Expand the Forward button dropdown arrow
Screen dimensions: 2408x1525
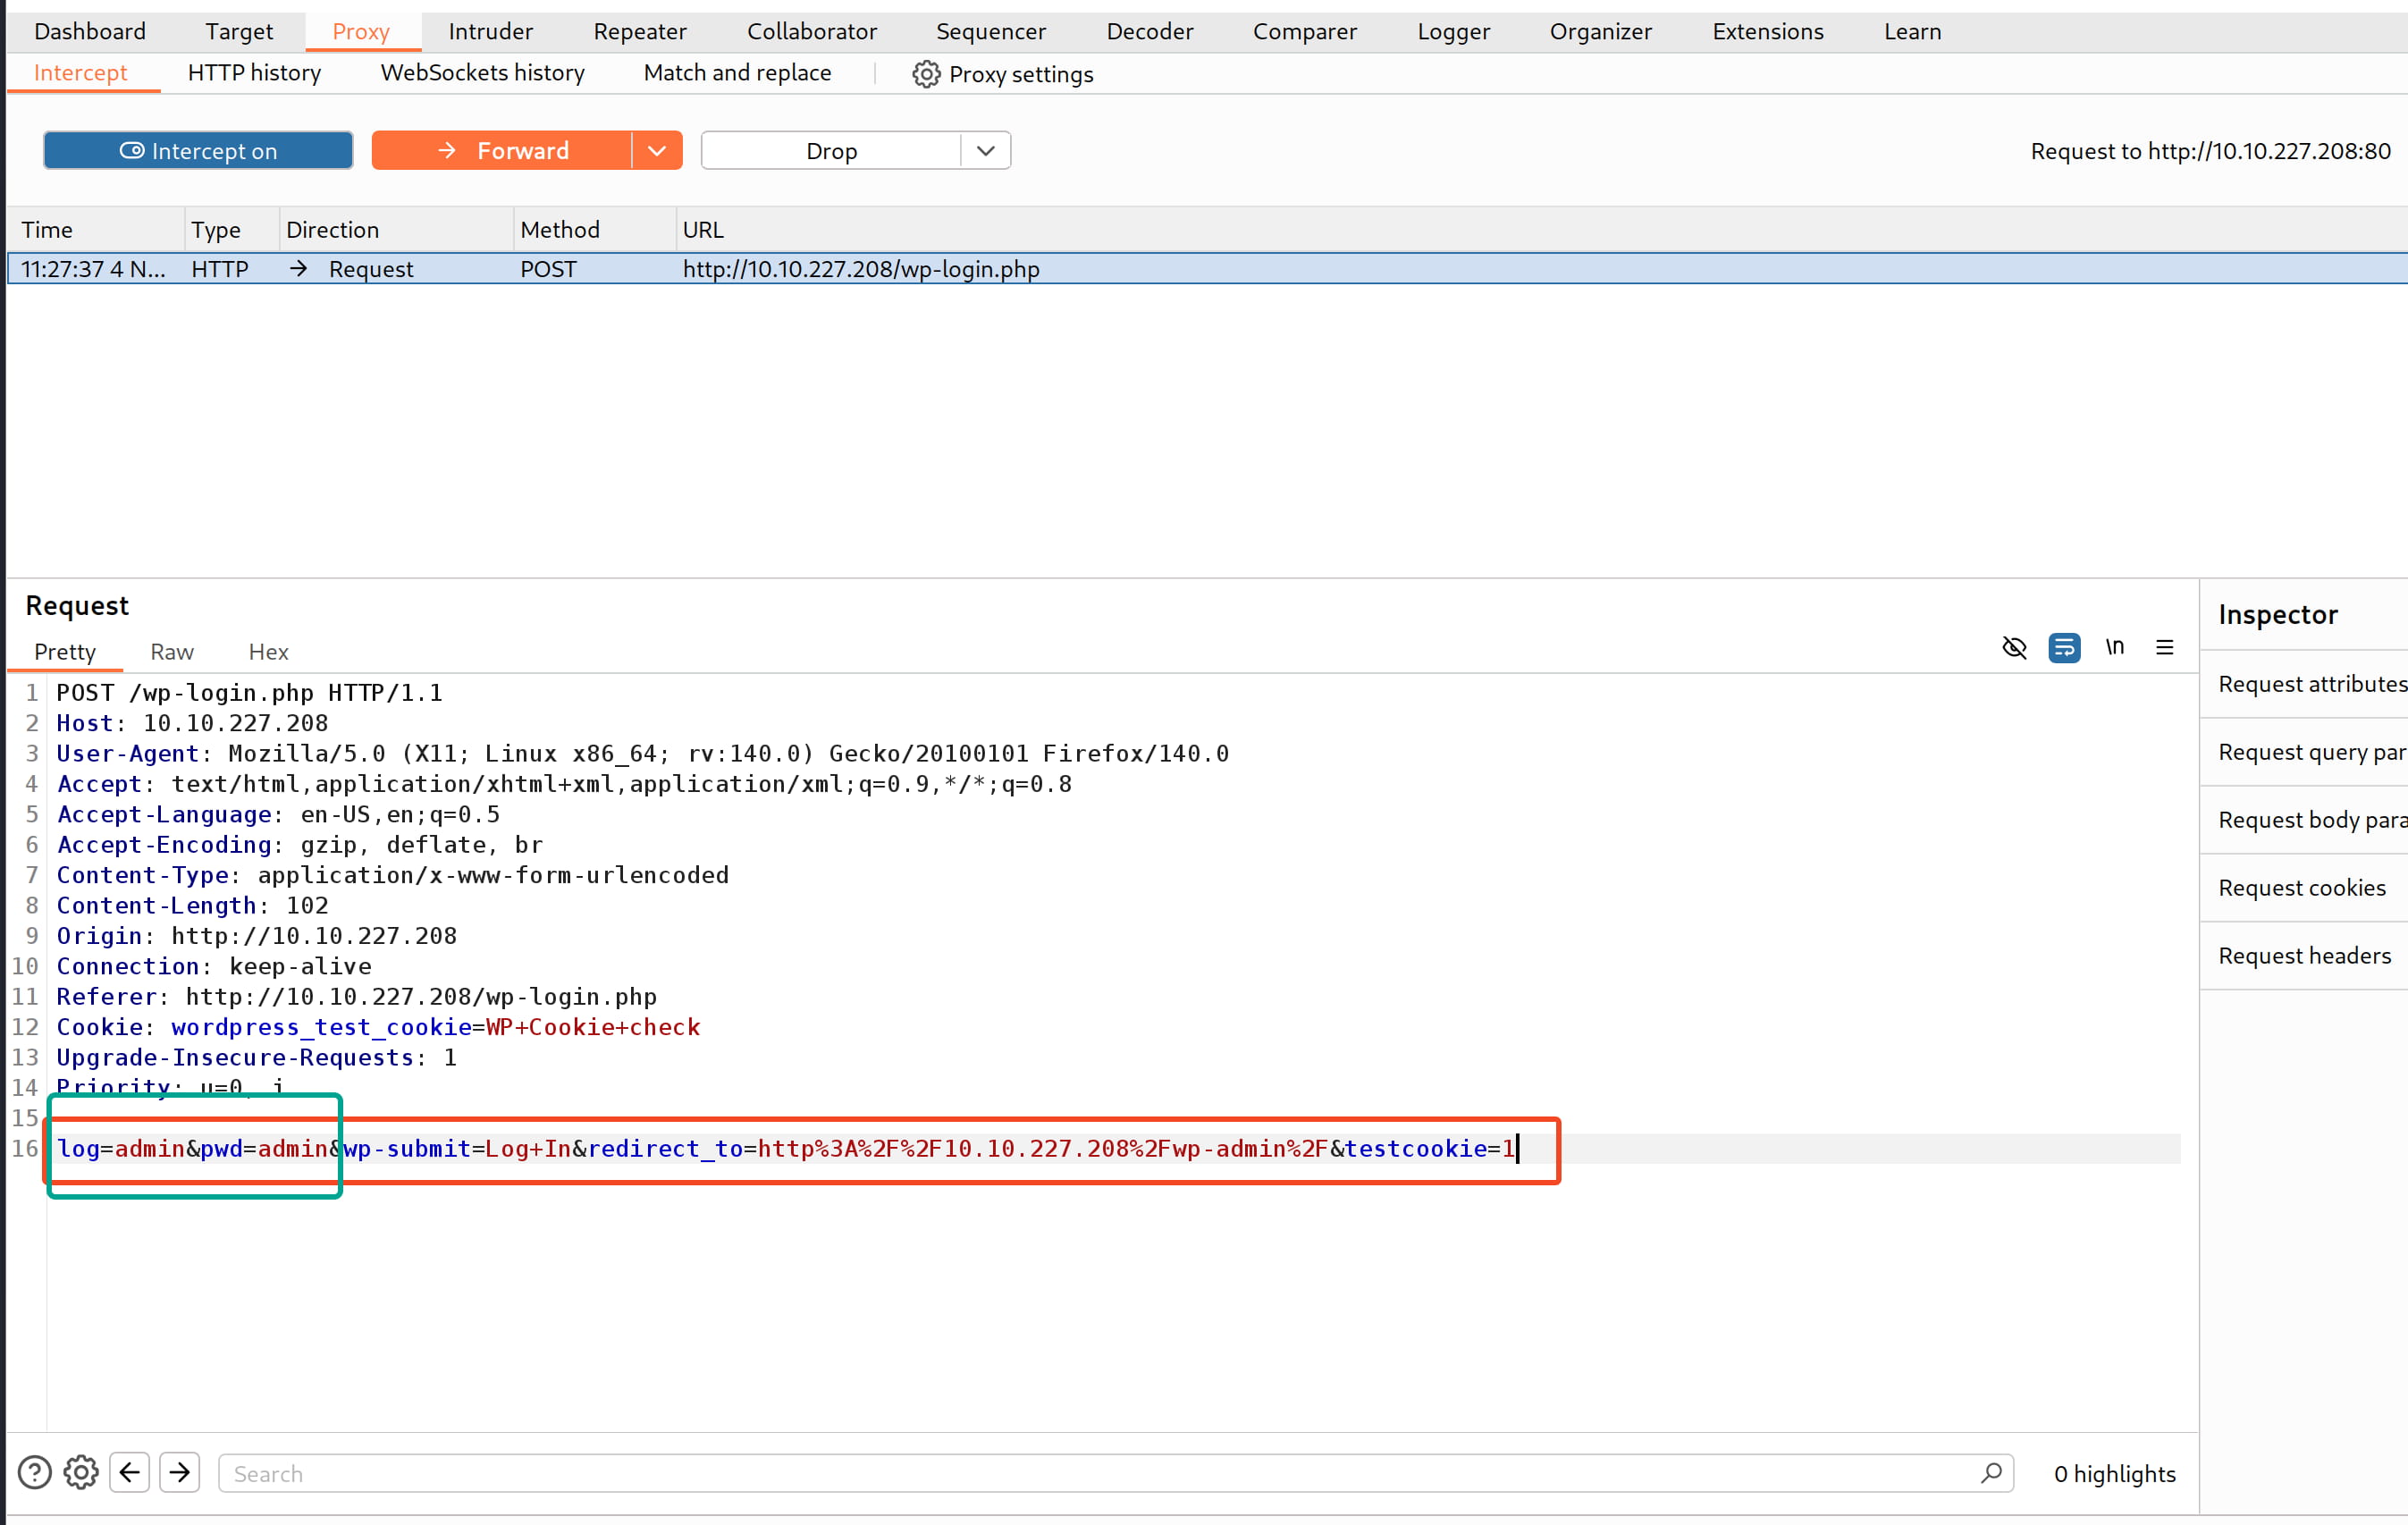657,151
